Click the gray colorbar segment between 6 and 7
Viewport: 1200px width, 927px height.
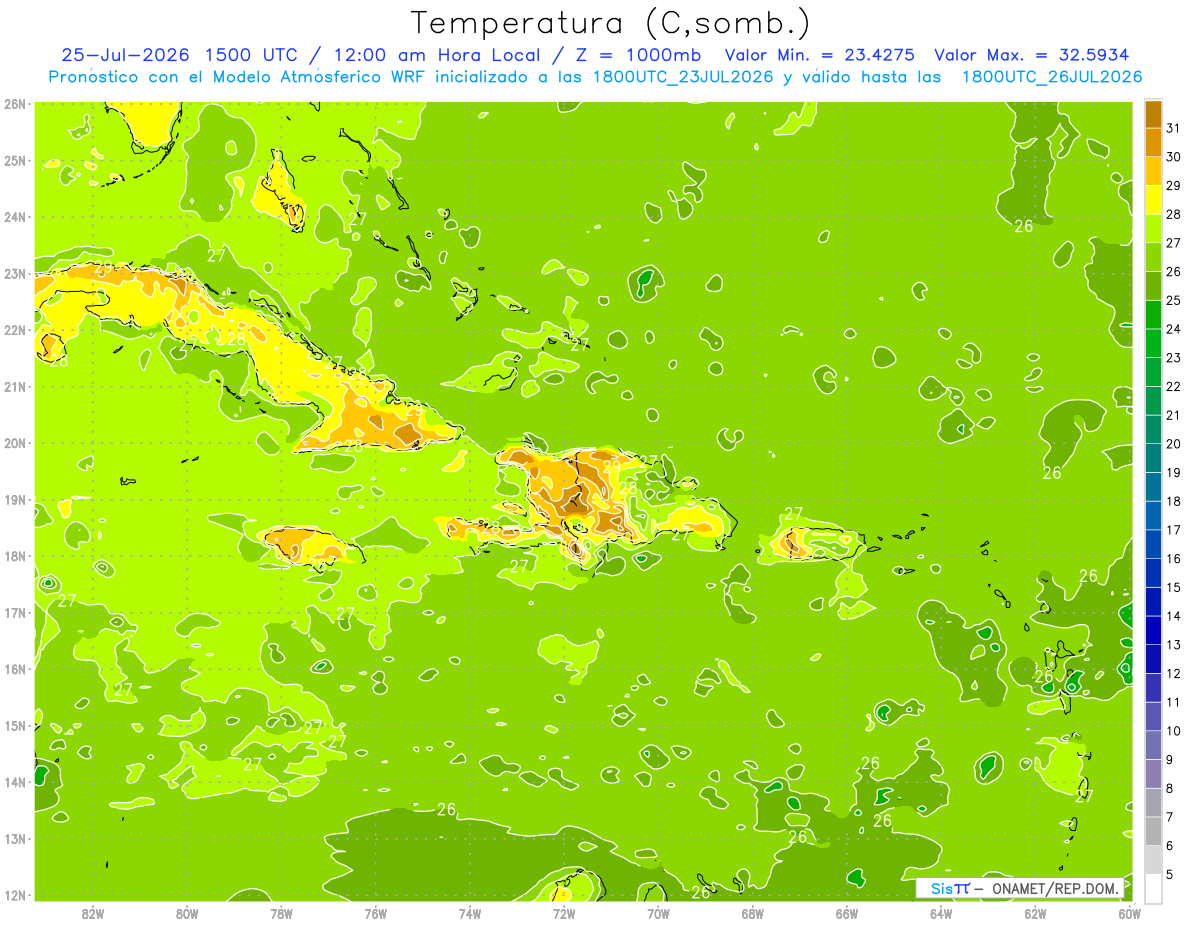coord(1153,832)
